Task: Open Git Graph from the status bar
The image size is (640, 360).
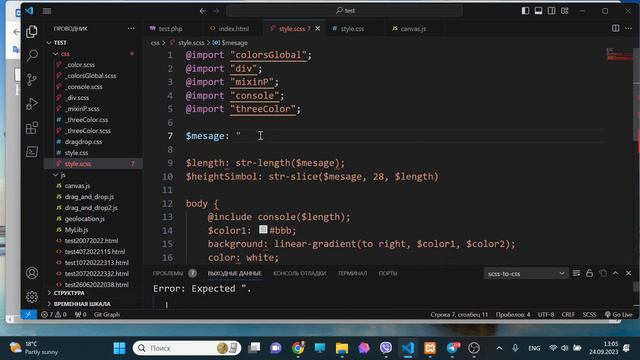Action: [107, 315]
